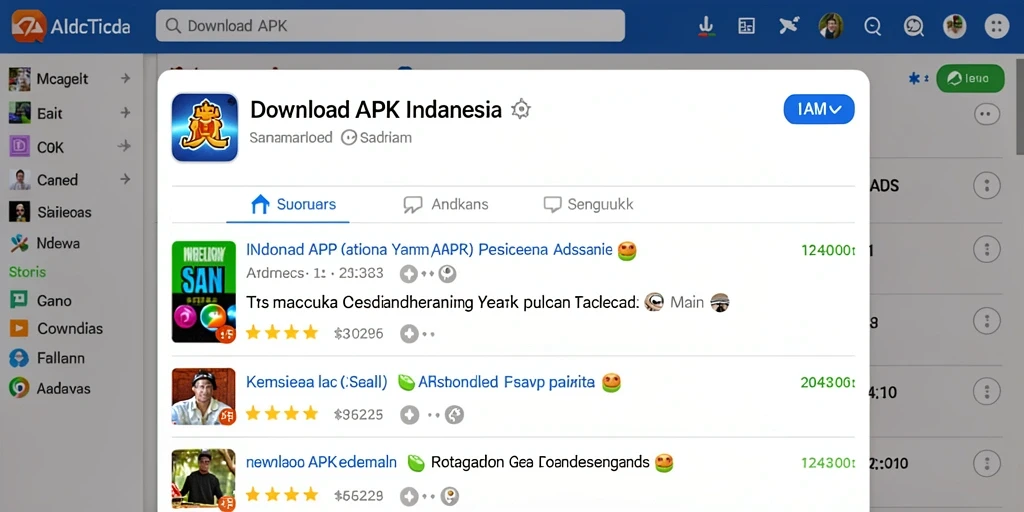Image resolution: width=1024 pixels, height=512 pixels.
Task: Switch to the Suoruars tab
Action: (293, 204)
